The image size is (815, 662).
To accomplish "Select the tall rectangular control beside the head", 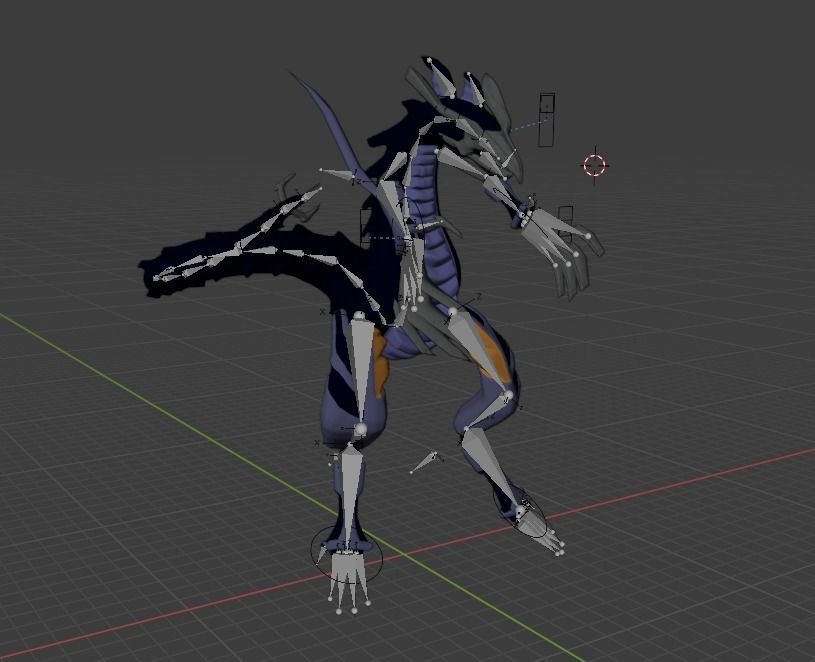I will [x=546, y=120].
